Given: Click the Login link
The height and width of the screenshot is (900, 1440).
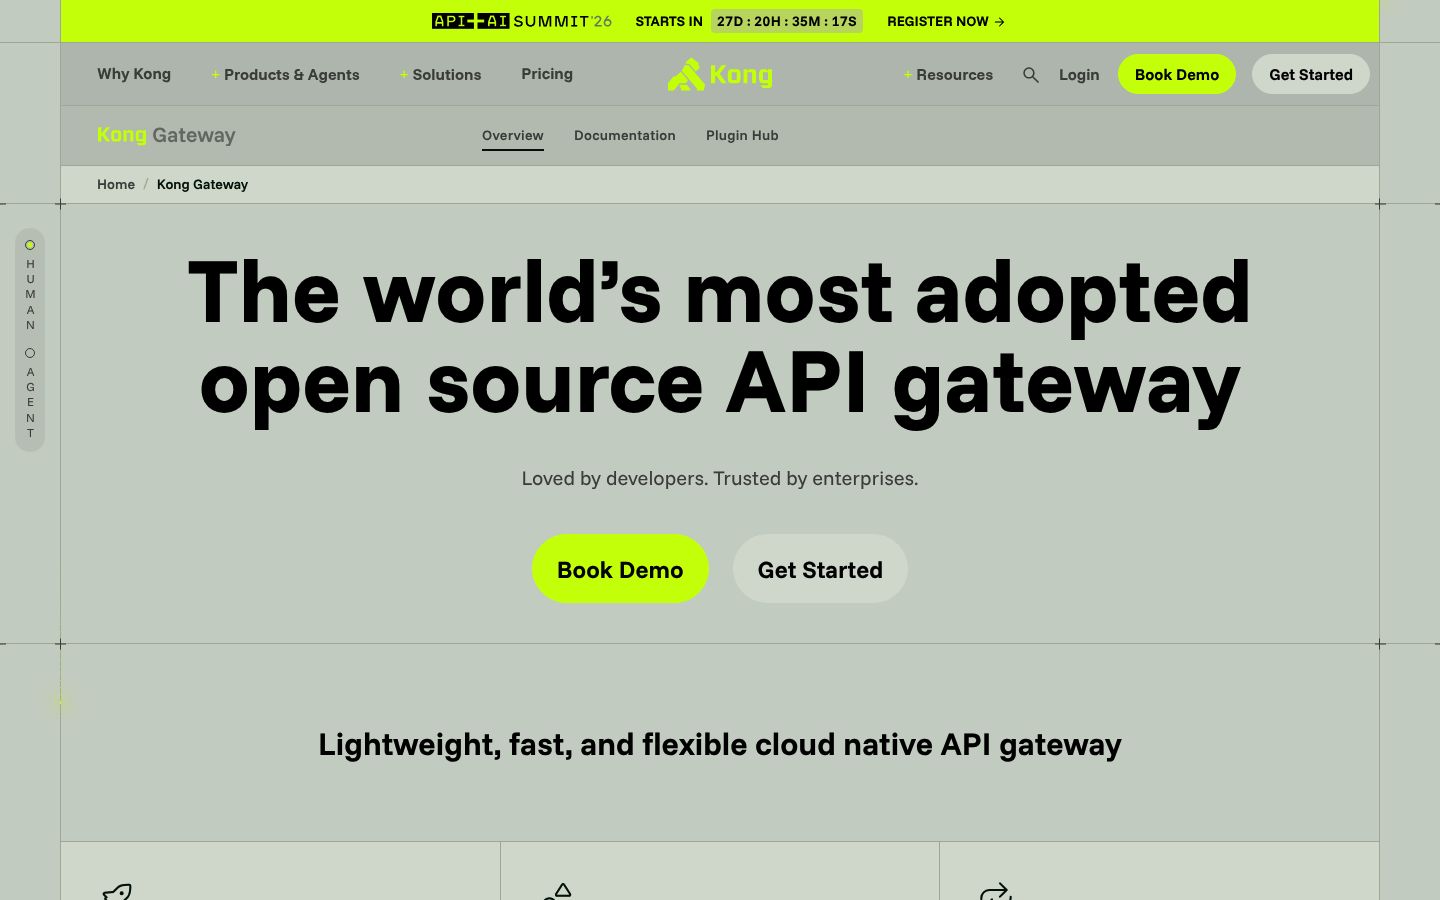Looking at the screenshot, I should click(x=1079, y=75).
